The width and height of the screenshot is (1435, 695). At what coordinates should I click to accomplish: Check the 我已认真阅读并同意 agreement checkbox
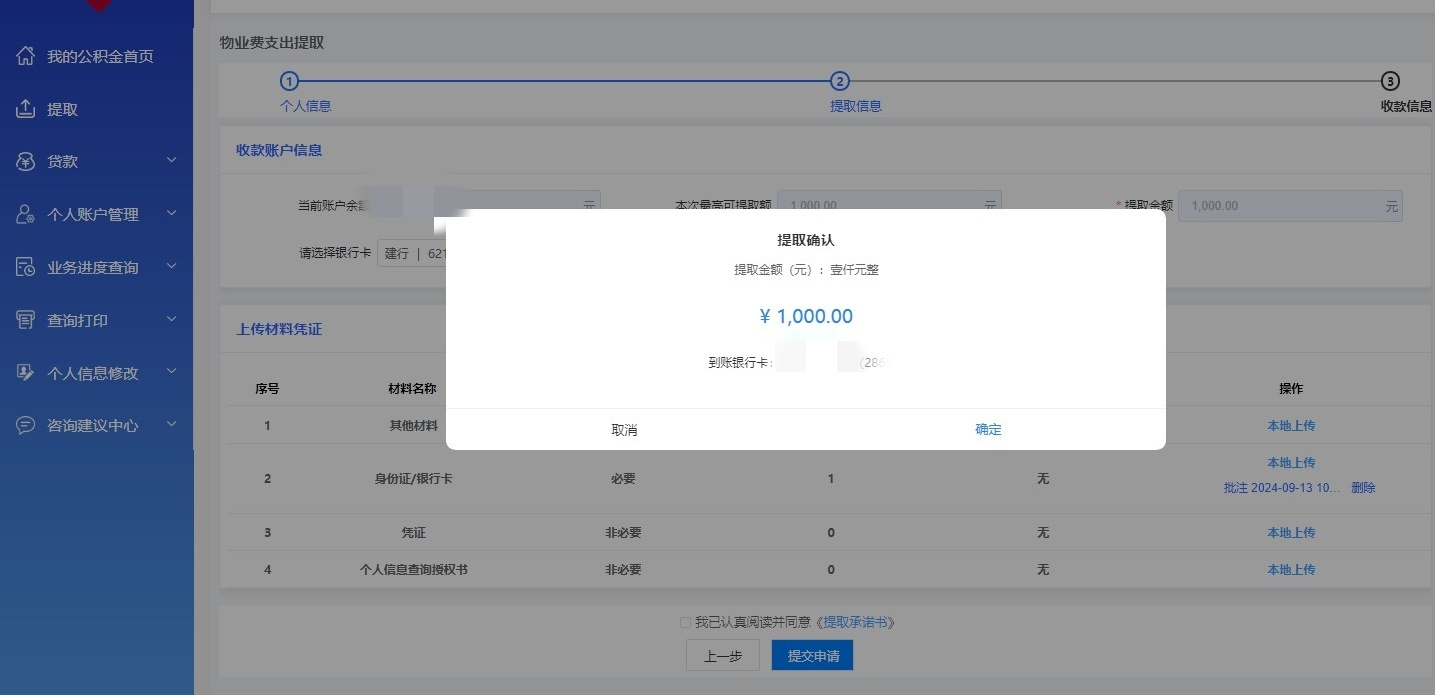coord(685,623)
